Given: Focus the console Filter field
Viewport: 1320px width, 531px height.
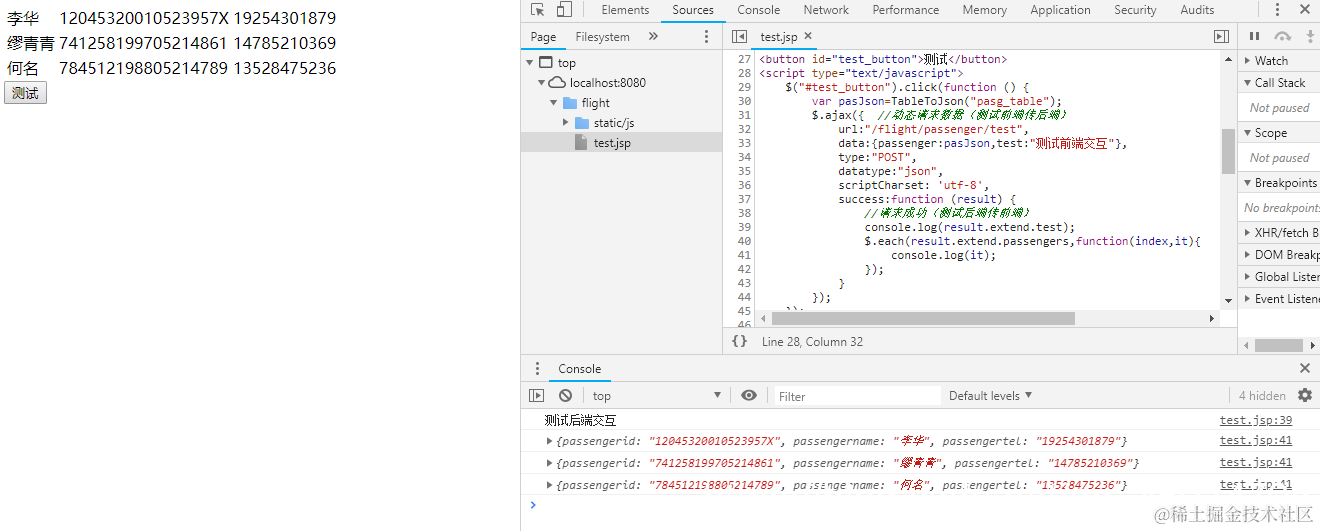Looking at the screenshot, I should (857, 396).
